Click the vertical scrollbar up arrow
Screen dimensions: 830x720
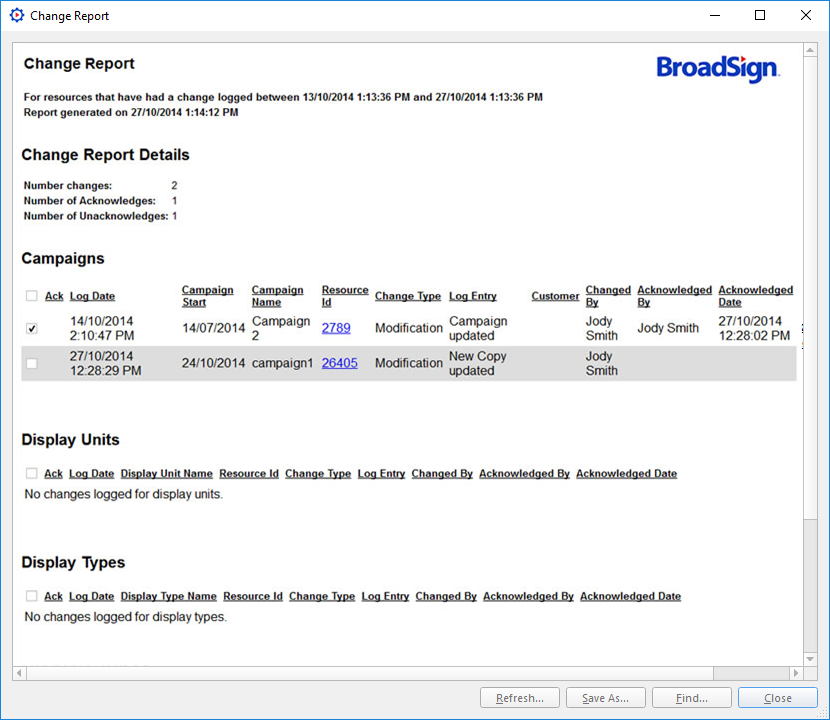coord(809,51)
